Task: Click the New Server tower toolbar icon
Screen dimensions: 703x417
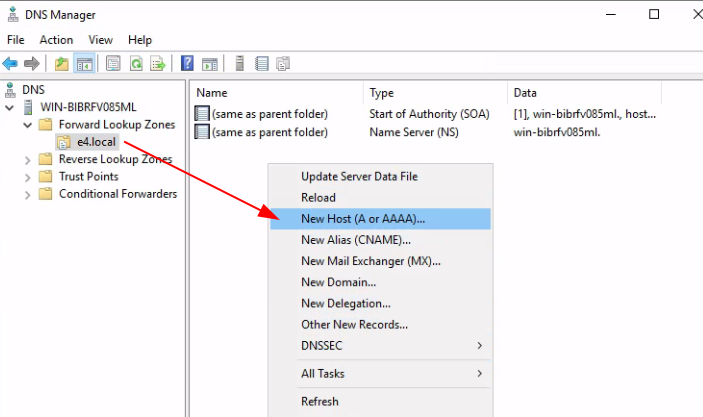Action: click(x=239, y=63)
